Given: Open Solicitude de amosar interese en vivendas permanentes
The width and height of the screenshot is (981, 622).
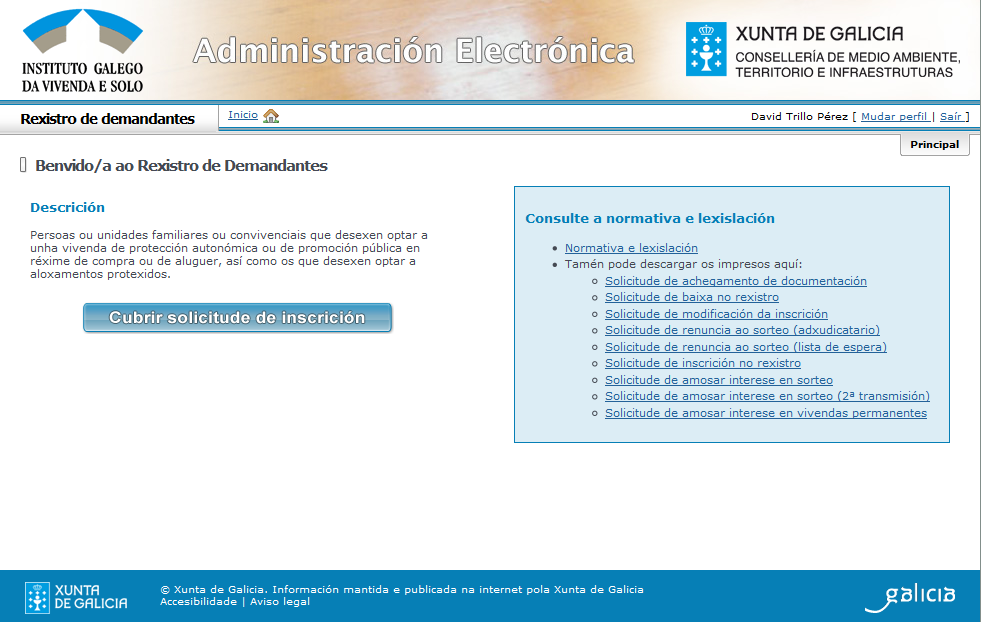Looking at the screenshot, I should tap(766, 413).
